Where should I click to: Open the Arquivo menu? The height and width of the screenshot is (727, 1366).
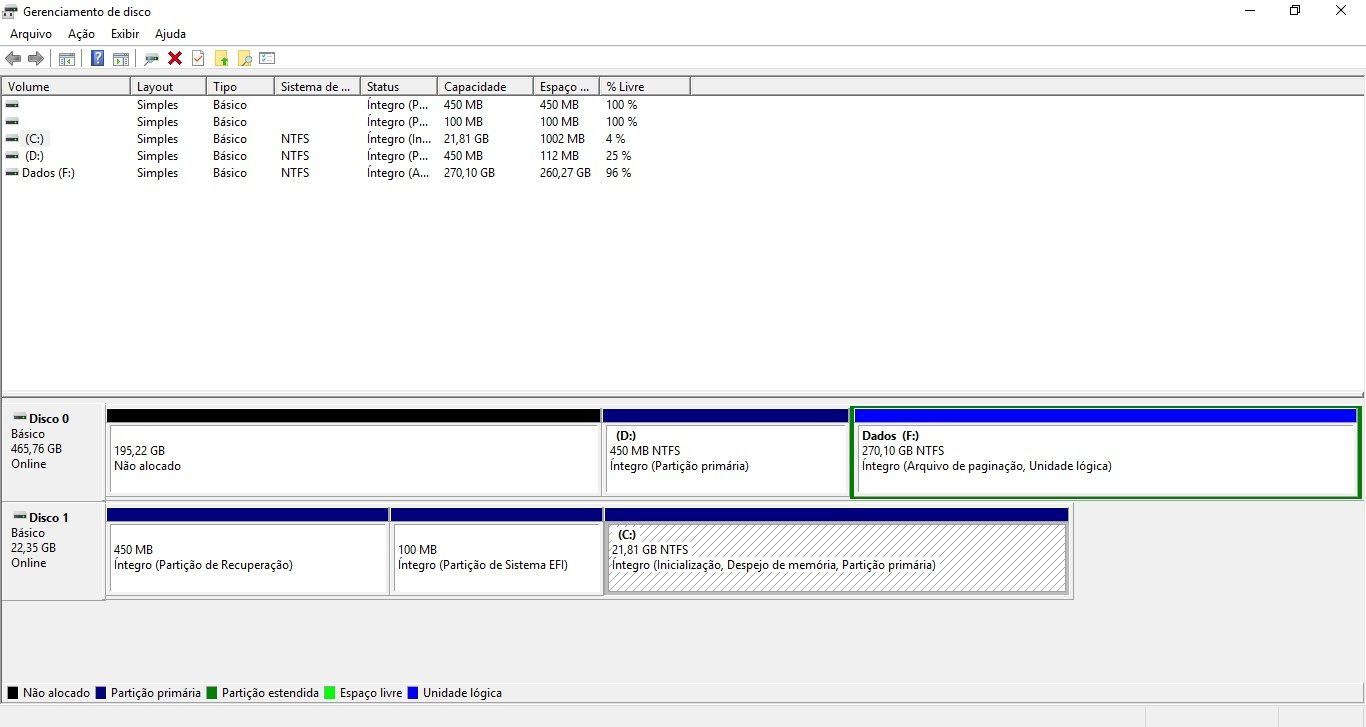[31, 34]
